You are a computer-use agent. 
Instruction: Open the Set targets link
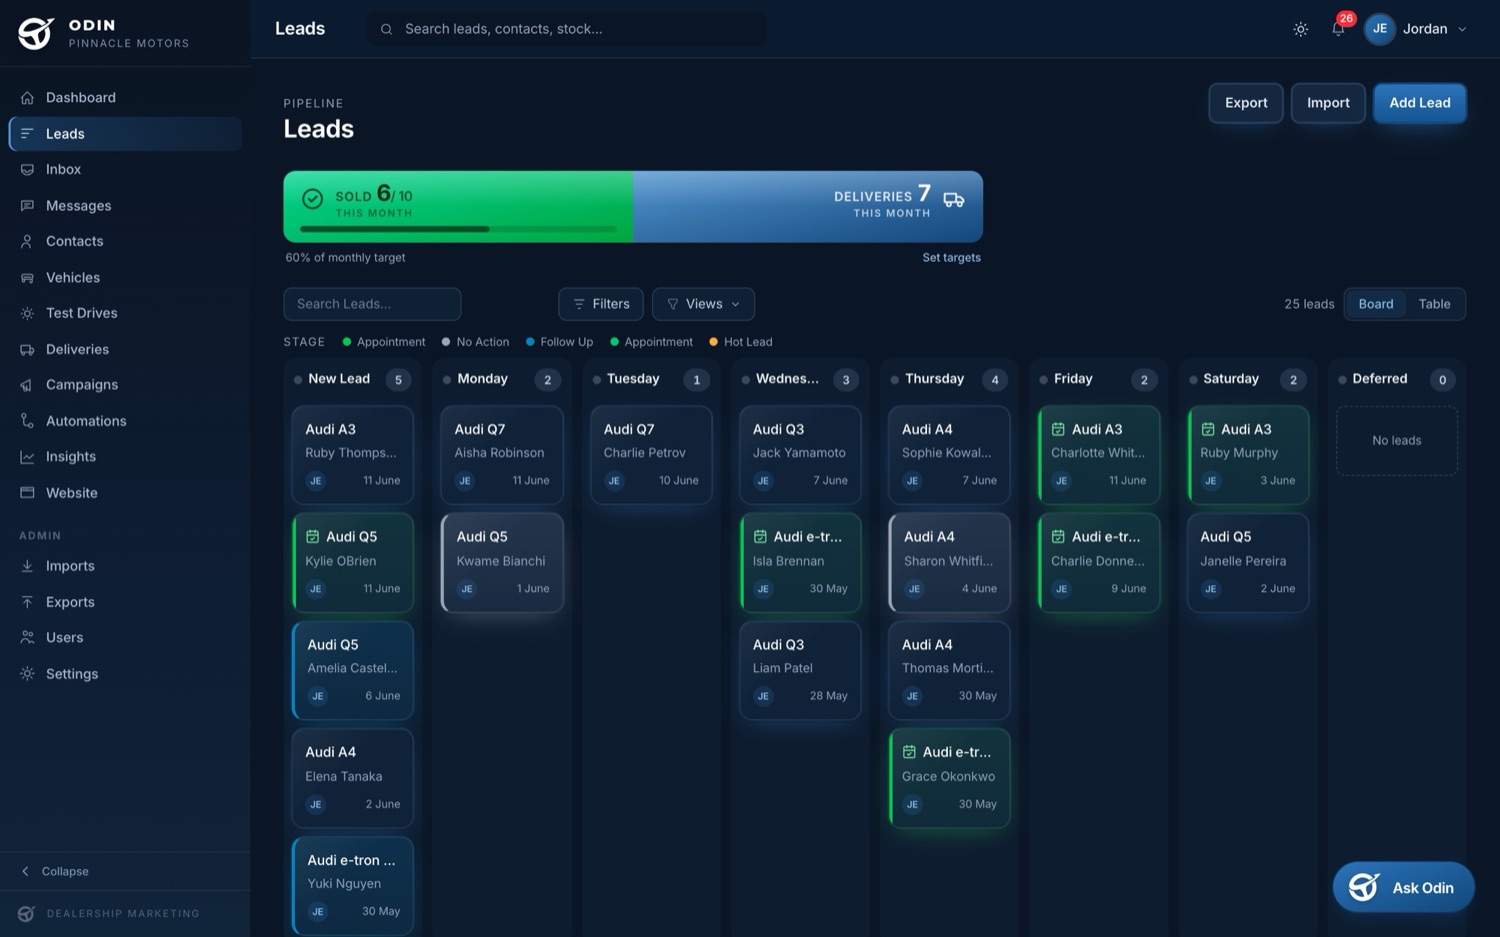[951, 258]
